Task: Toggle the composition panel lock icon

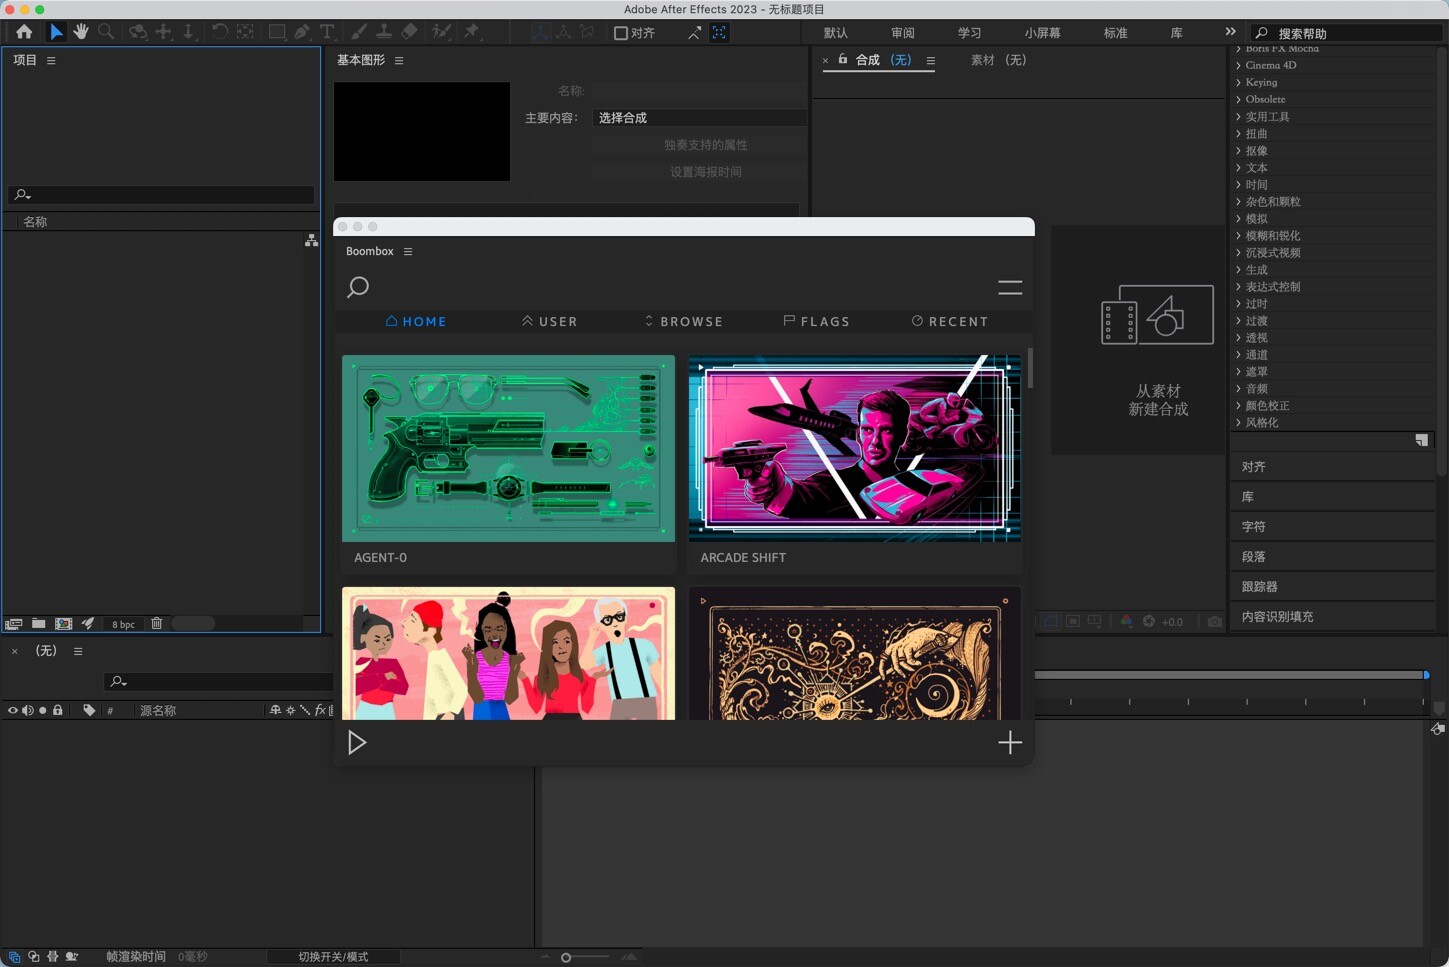Action: (843, 59)
